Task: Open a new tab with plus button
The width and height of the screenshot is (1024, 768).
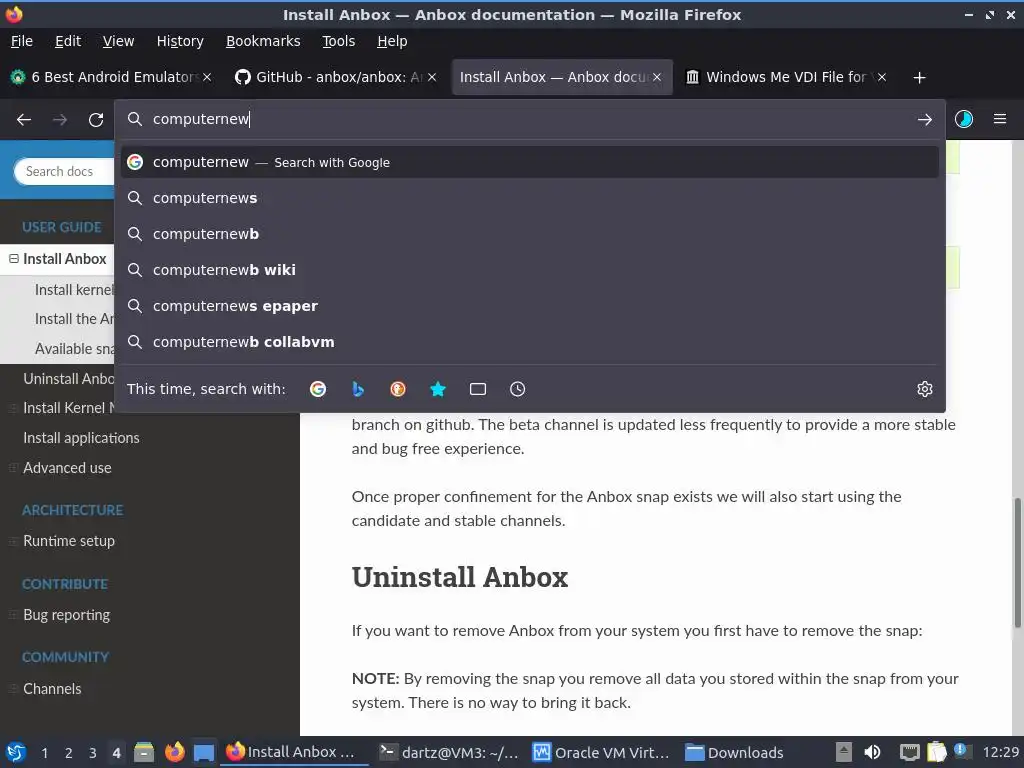Action: (920, 78)
